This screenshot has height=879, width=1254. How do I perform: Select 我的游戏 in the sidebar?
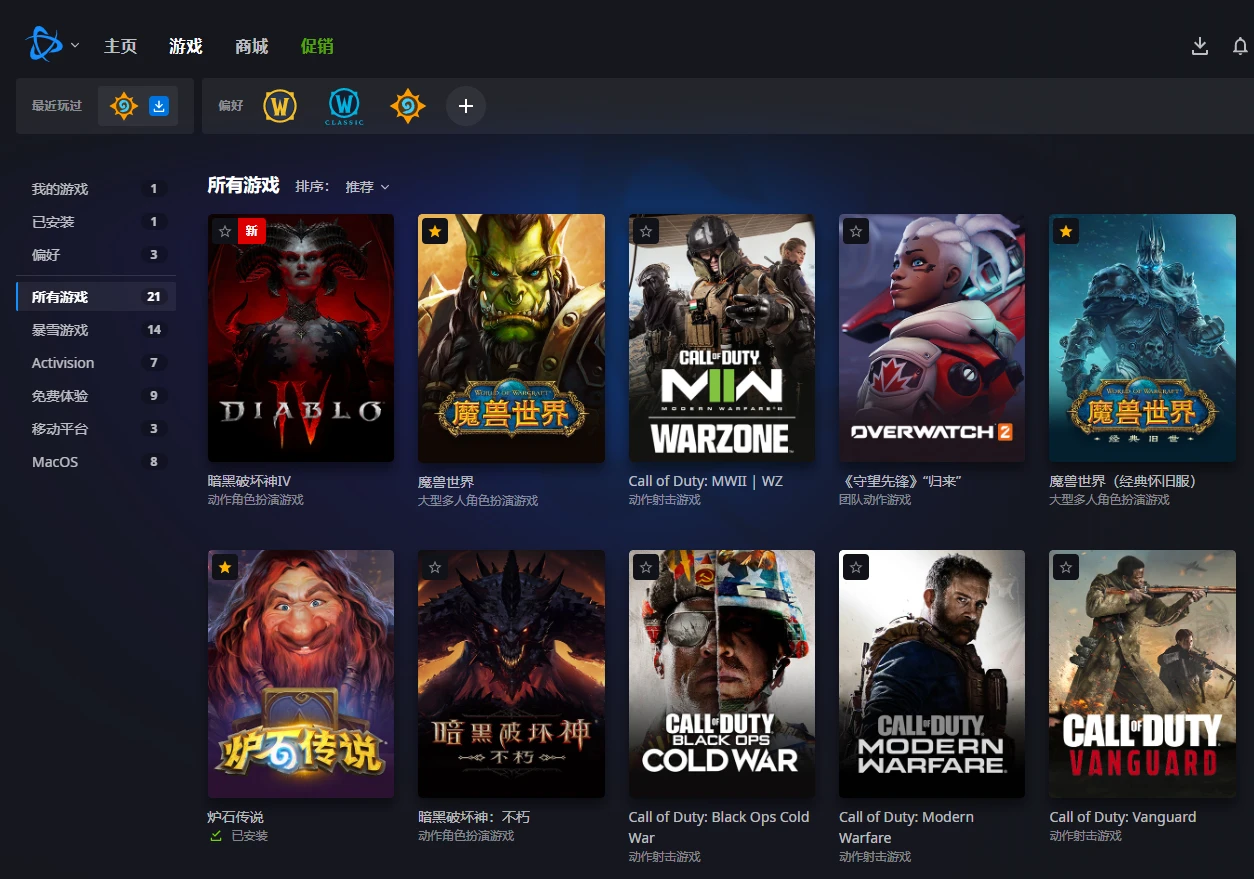[x=96, y=189]
